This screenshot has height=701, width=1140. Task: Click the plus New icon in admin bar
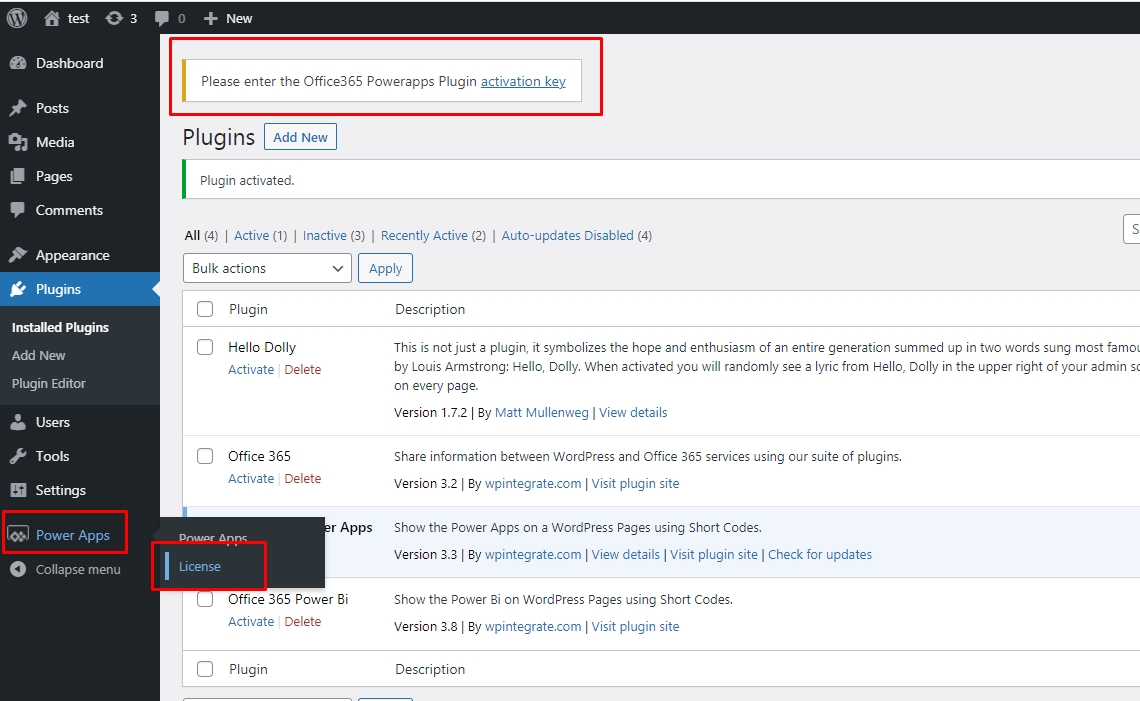point(211,18)
